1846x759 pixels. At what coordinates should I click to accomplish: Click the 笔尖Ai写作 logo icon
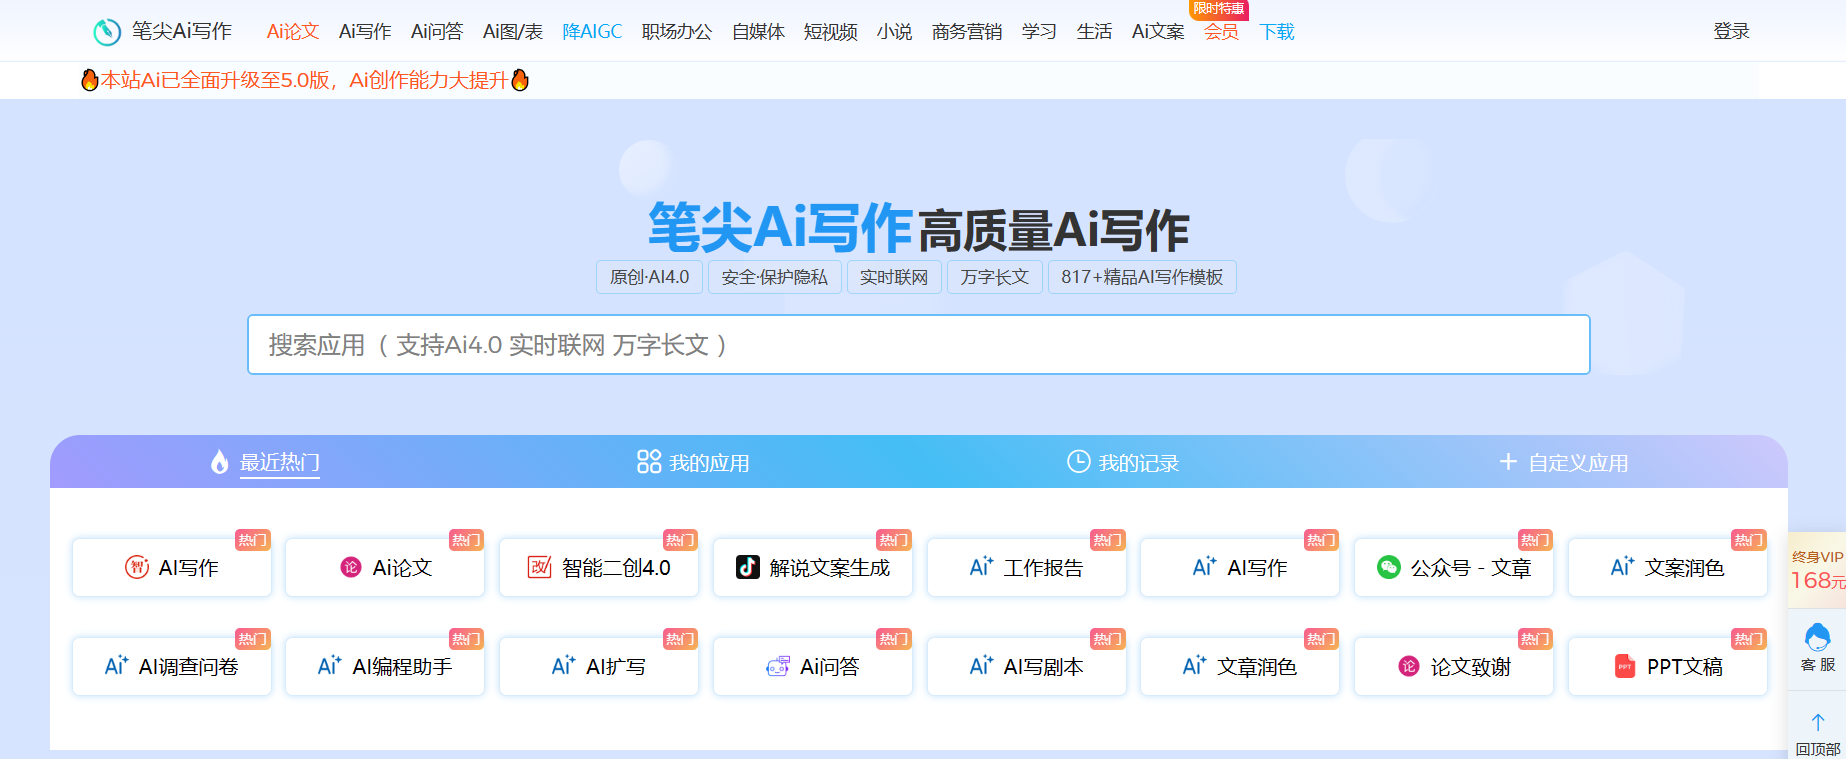coord(107,32)
